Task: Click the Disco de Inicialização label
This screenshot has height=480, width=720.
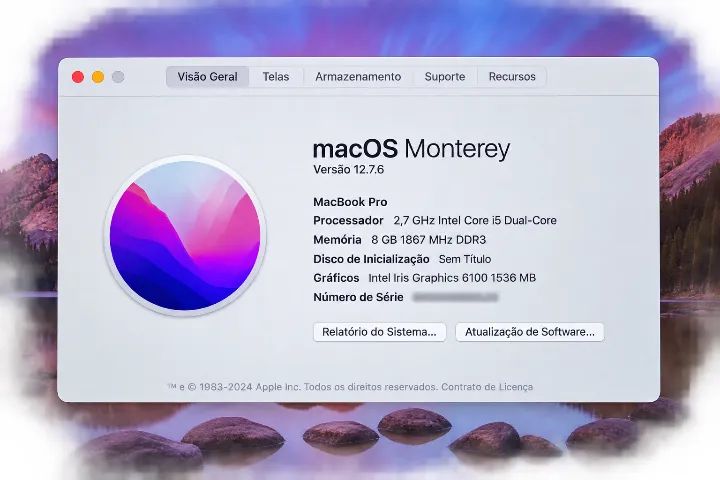Action: pos(371,259)
